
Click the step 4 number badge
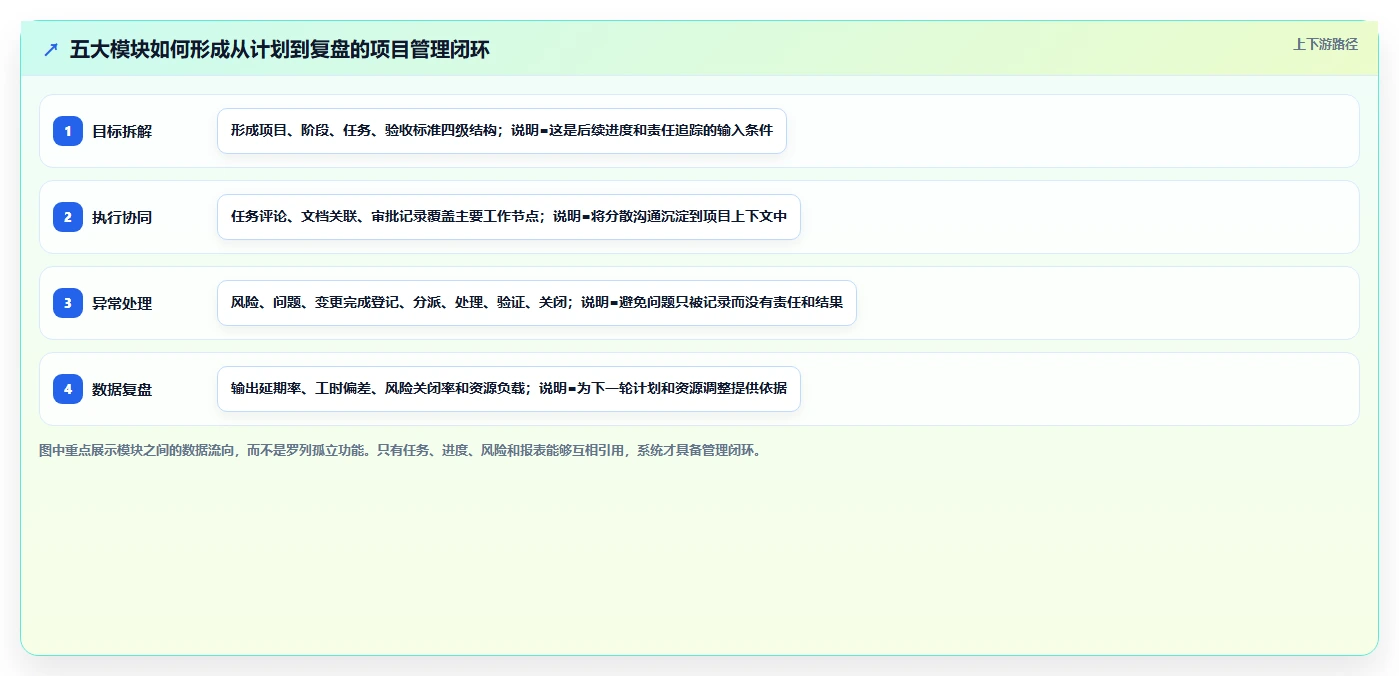[x=68, y=389]
